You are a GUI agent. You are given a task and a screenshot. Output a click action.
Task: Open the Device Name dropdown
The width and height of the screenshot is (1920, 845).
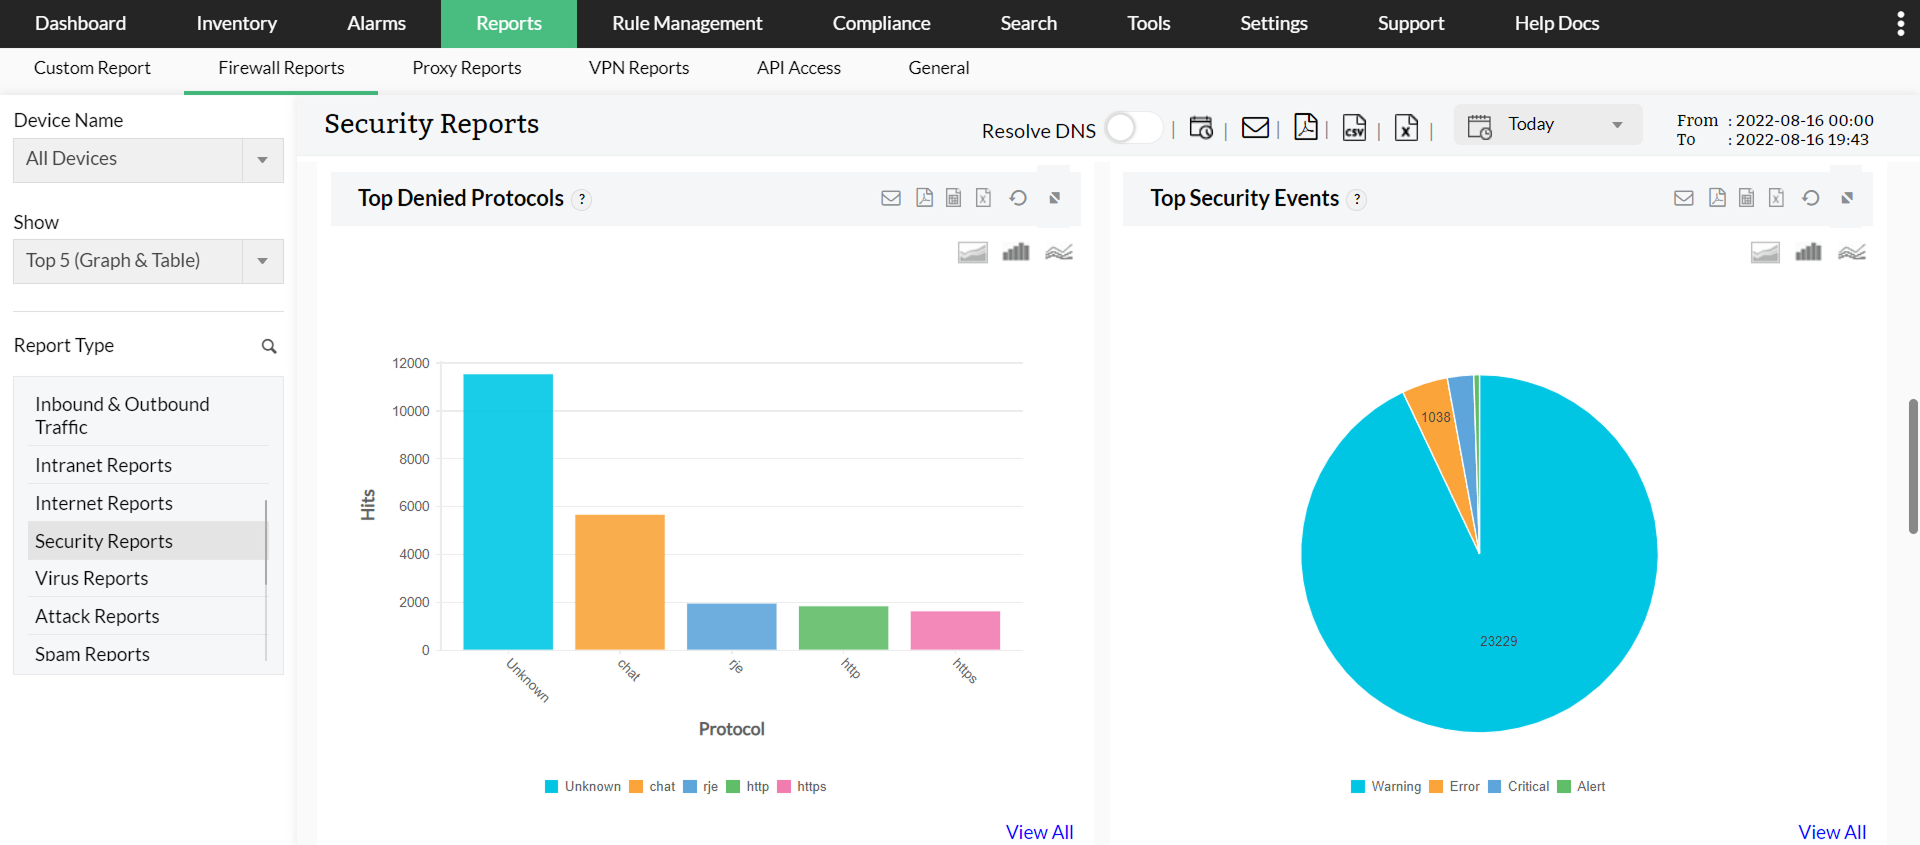(x=148, y=160)
